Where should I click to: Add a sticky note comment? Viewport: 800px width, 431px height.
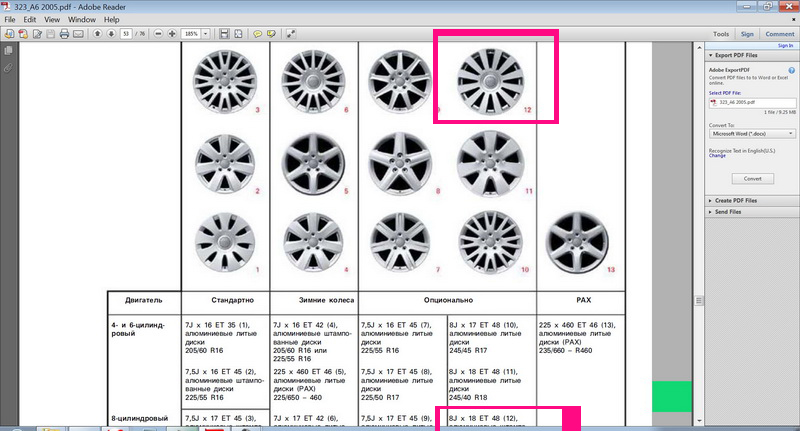click(257, 34)
